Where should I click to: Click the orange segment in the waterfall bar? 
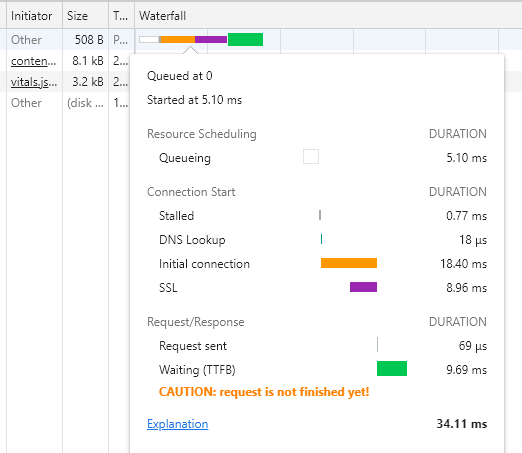178,40
